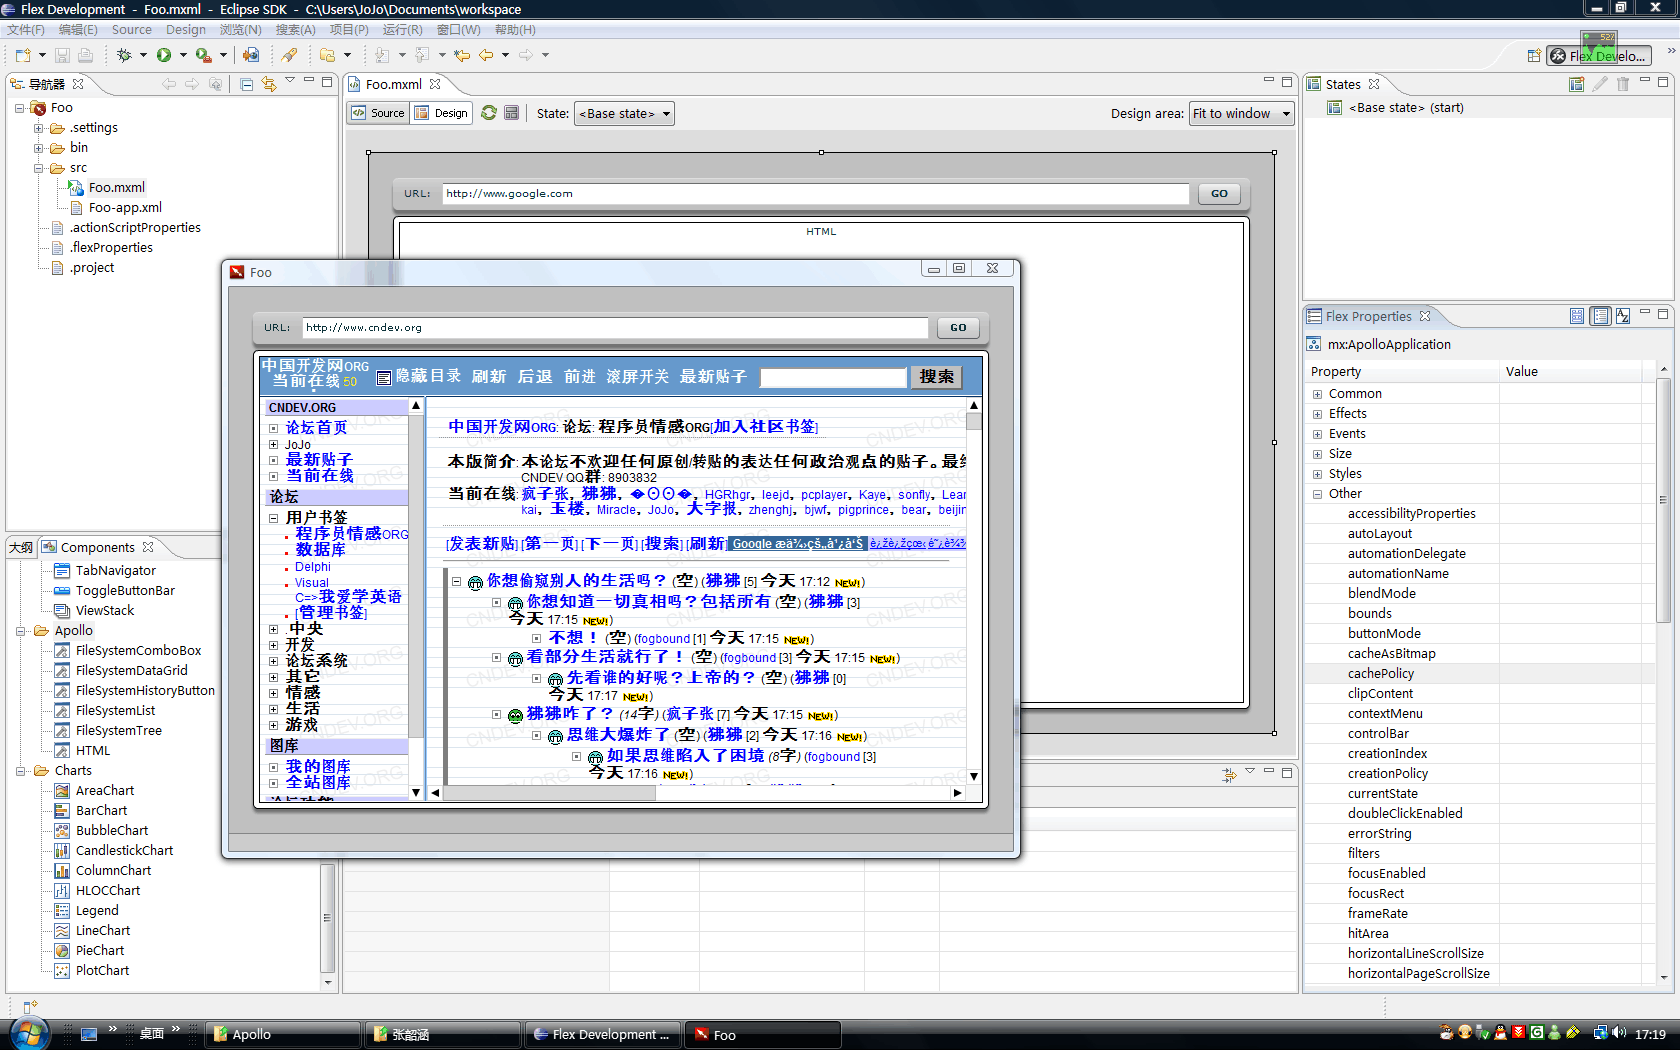The image size is (1680, 1050).
Task: Switch editor to Source mode
Action: click(x=378, y=113)
